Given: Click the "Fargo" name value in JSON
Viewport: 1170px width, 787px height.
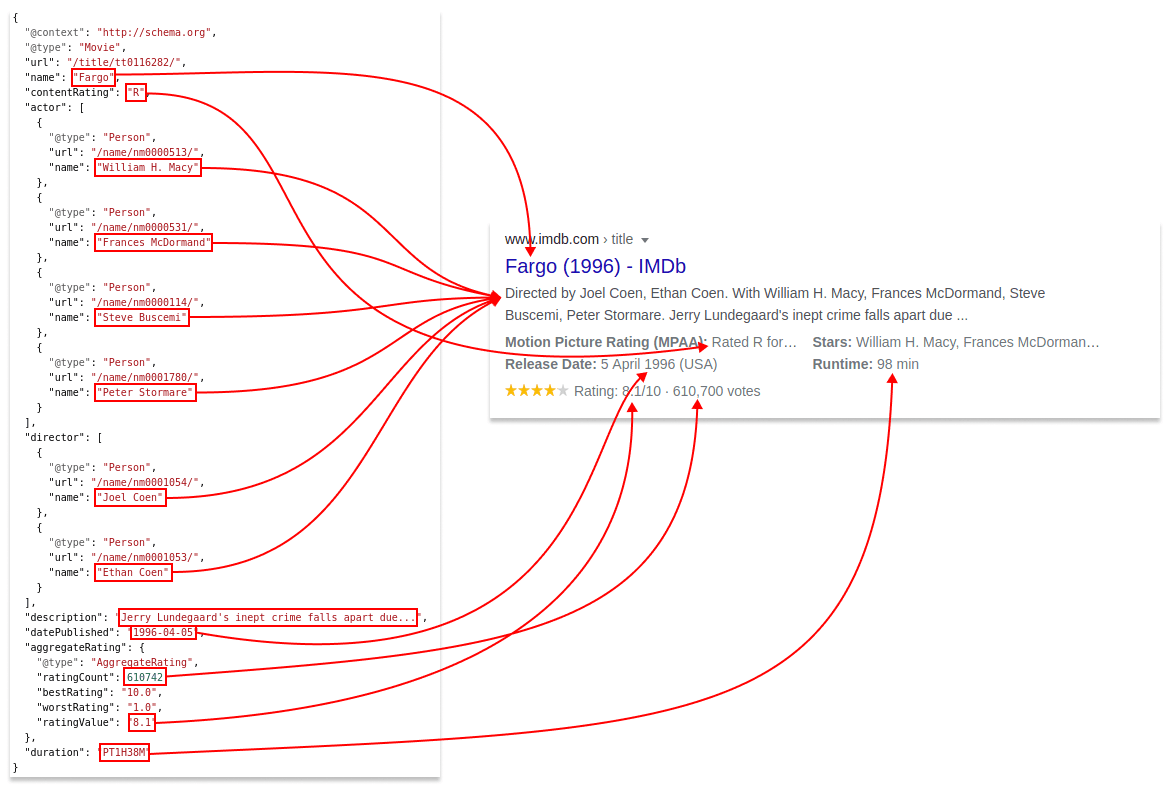Looking at the screenshot, I should 93,78.
